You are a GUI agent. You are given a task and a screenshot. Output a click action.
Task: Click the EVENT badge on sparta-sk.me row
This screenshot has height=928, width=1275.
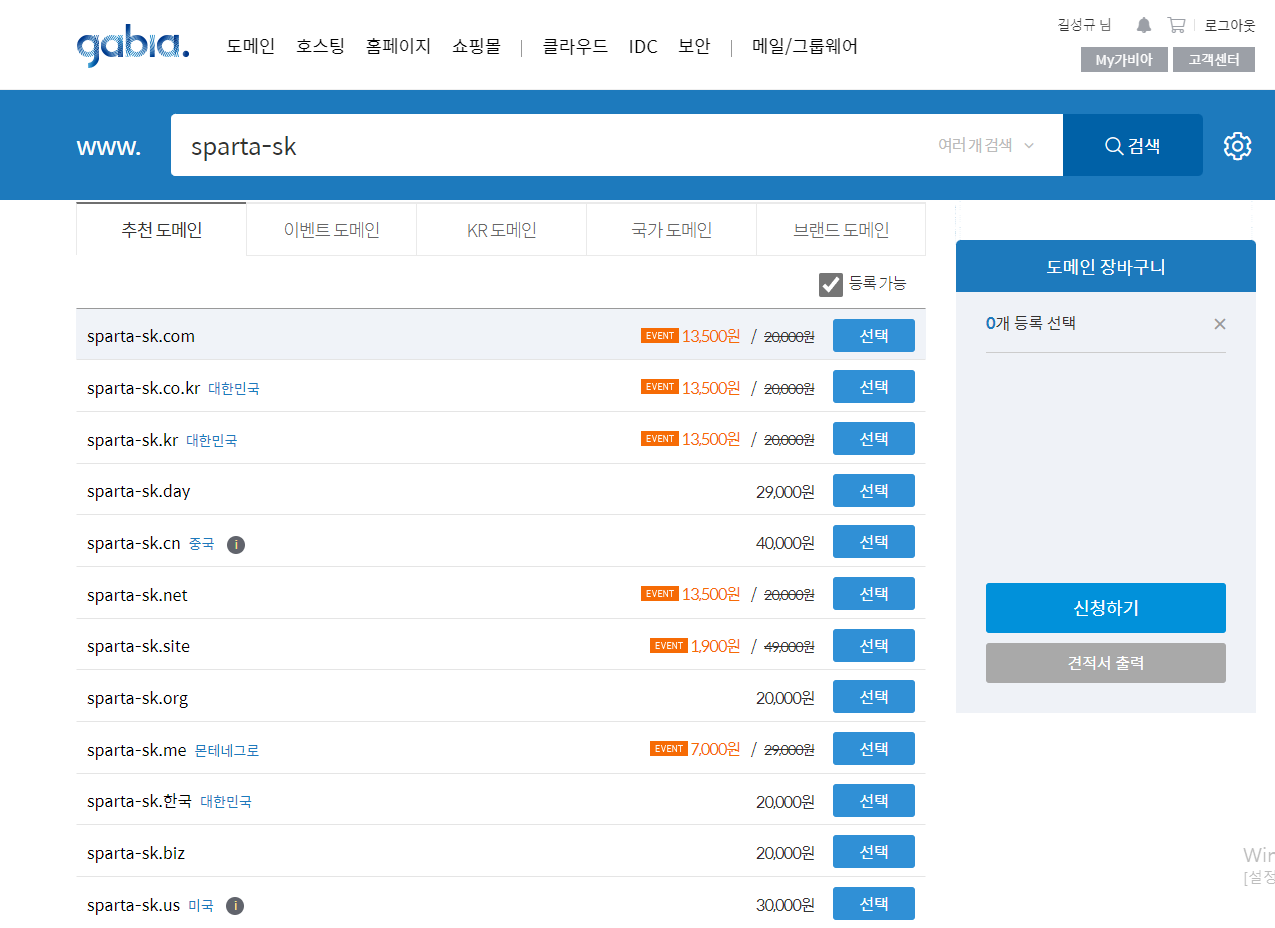[x=669, y=749]
